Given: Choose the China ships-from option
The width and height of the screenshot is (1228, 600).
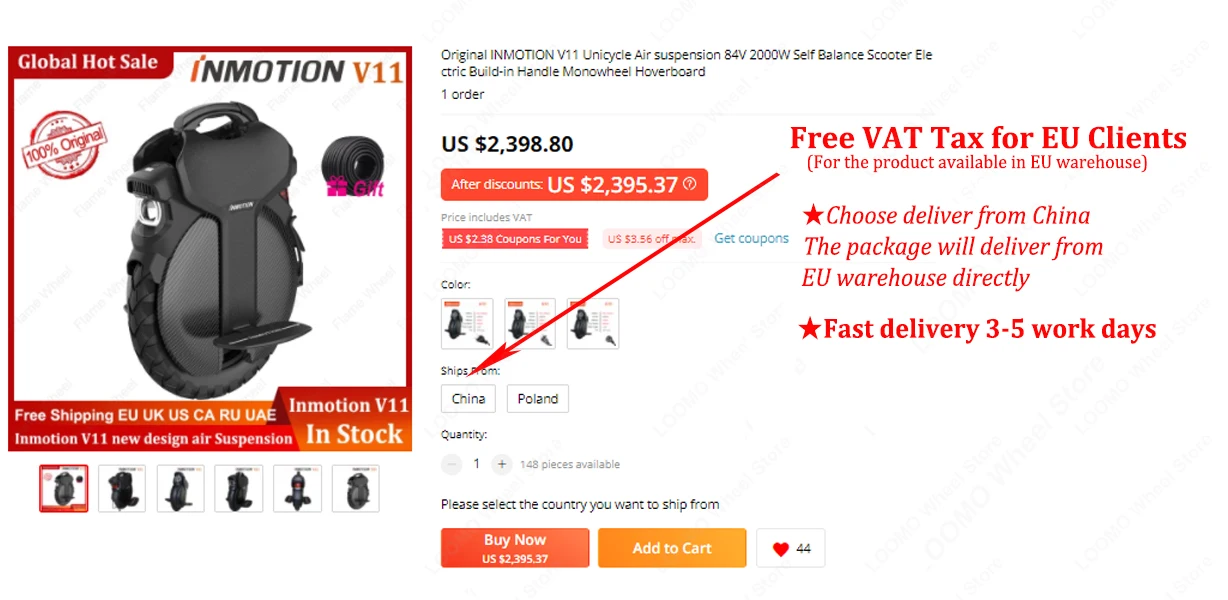Looking at the screenshot, I should (468, 398).
